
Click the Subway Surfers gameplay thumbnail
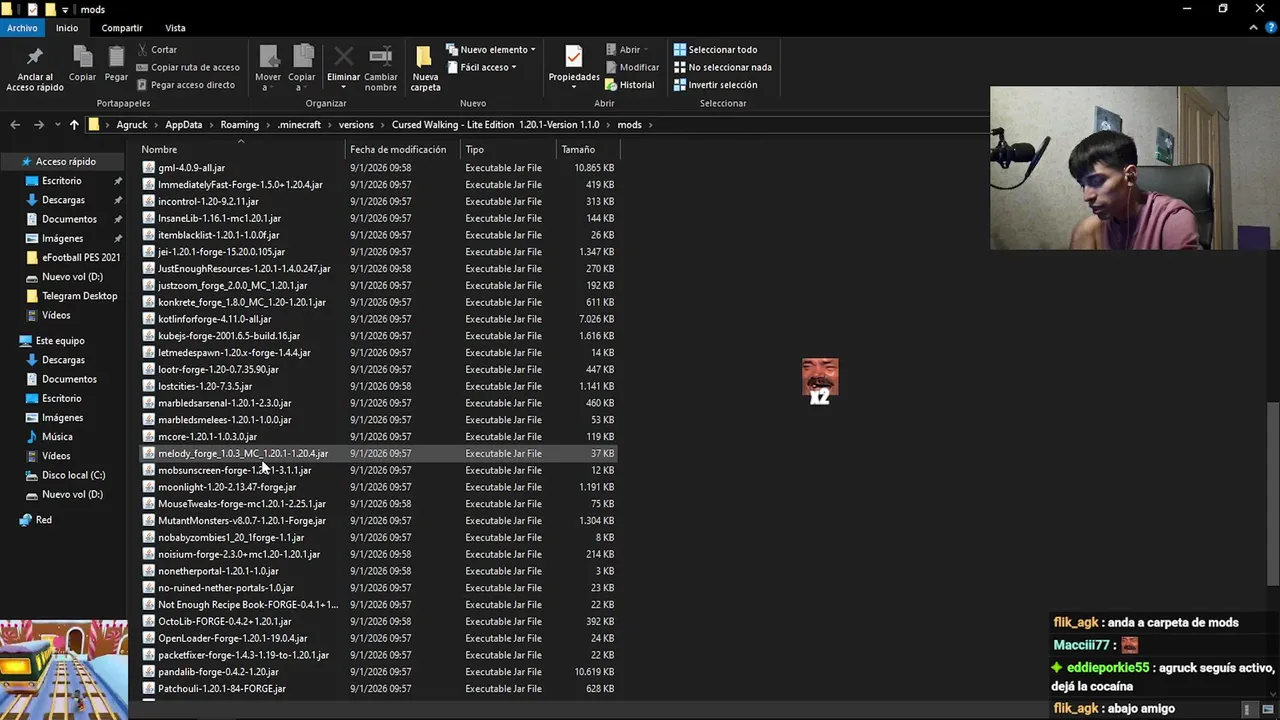[64, 670]
